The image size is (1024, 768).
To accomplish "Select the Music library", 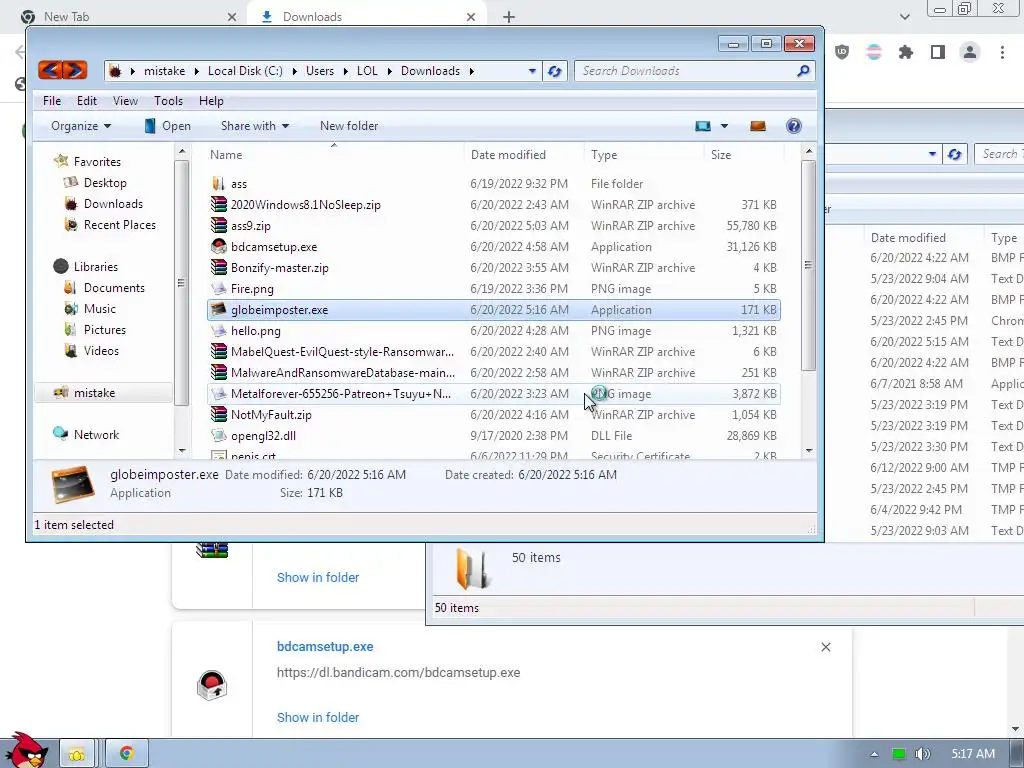I will point(99,308).
